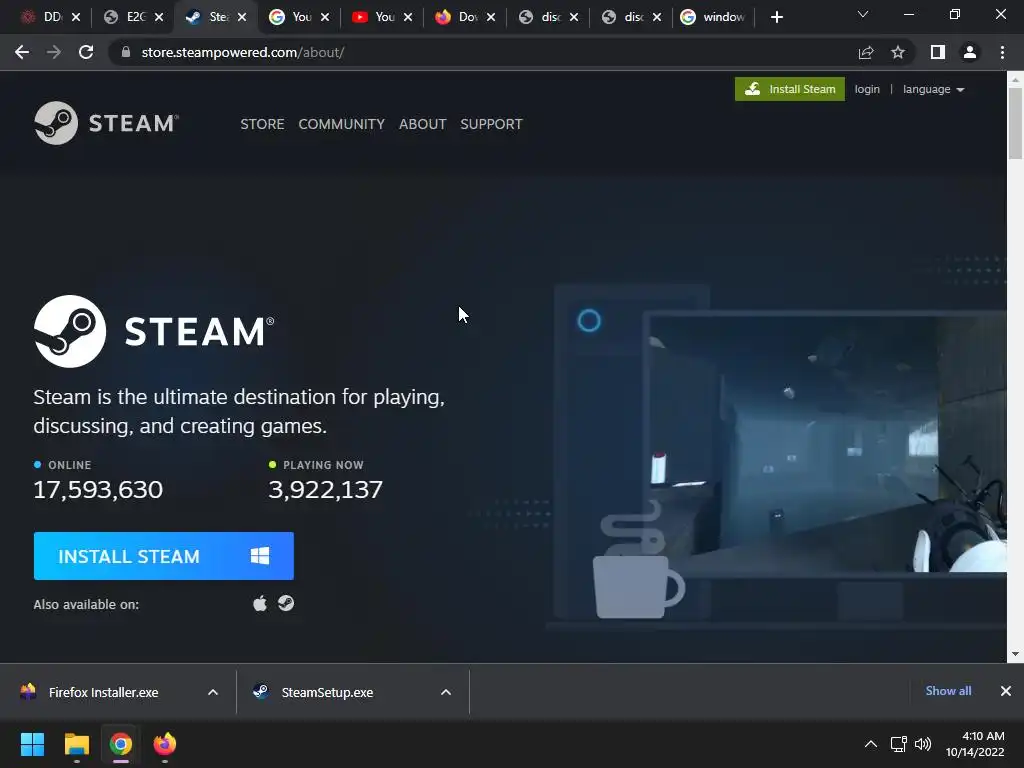Choose the SteamOS download icon
This screenshot has height=768, width=1024.
point(286,603)
